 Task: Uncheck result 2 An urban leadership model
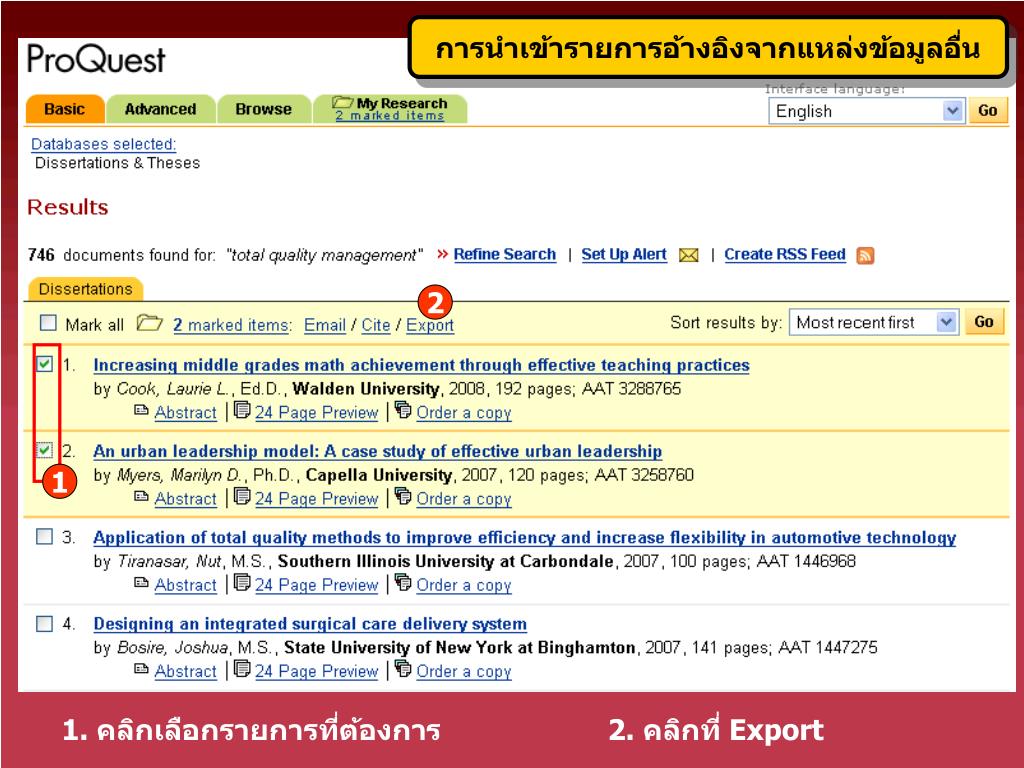[44, 450]
